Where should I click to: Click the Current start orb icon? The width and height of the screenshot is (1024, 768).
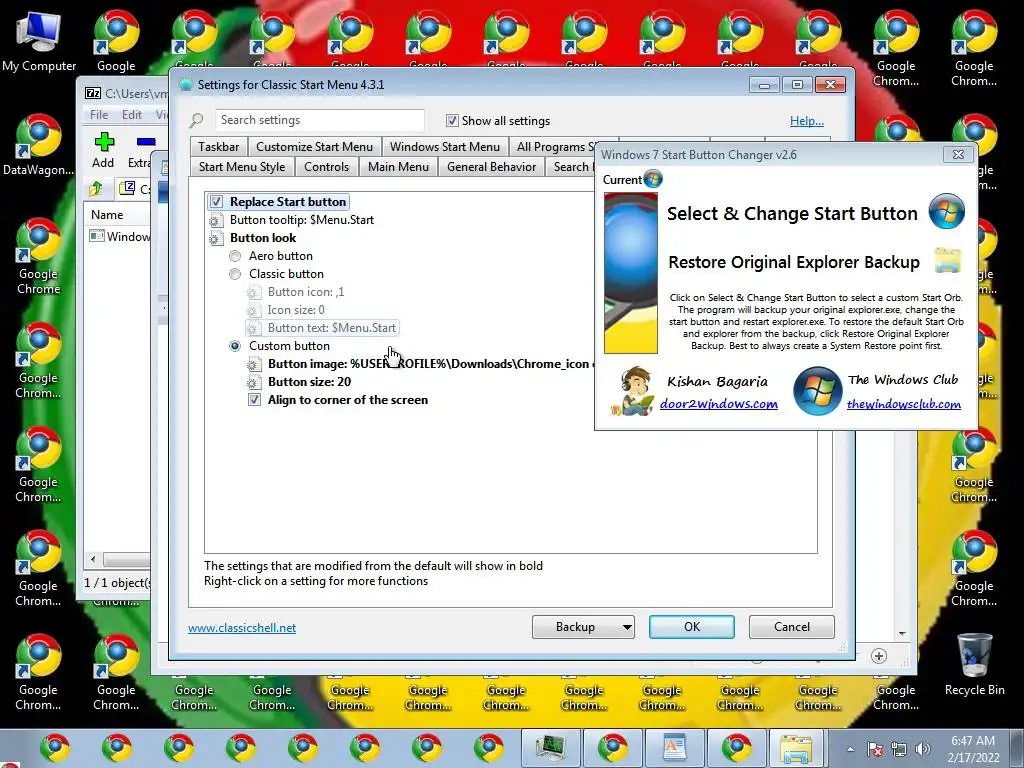pos(652,179)
